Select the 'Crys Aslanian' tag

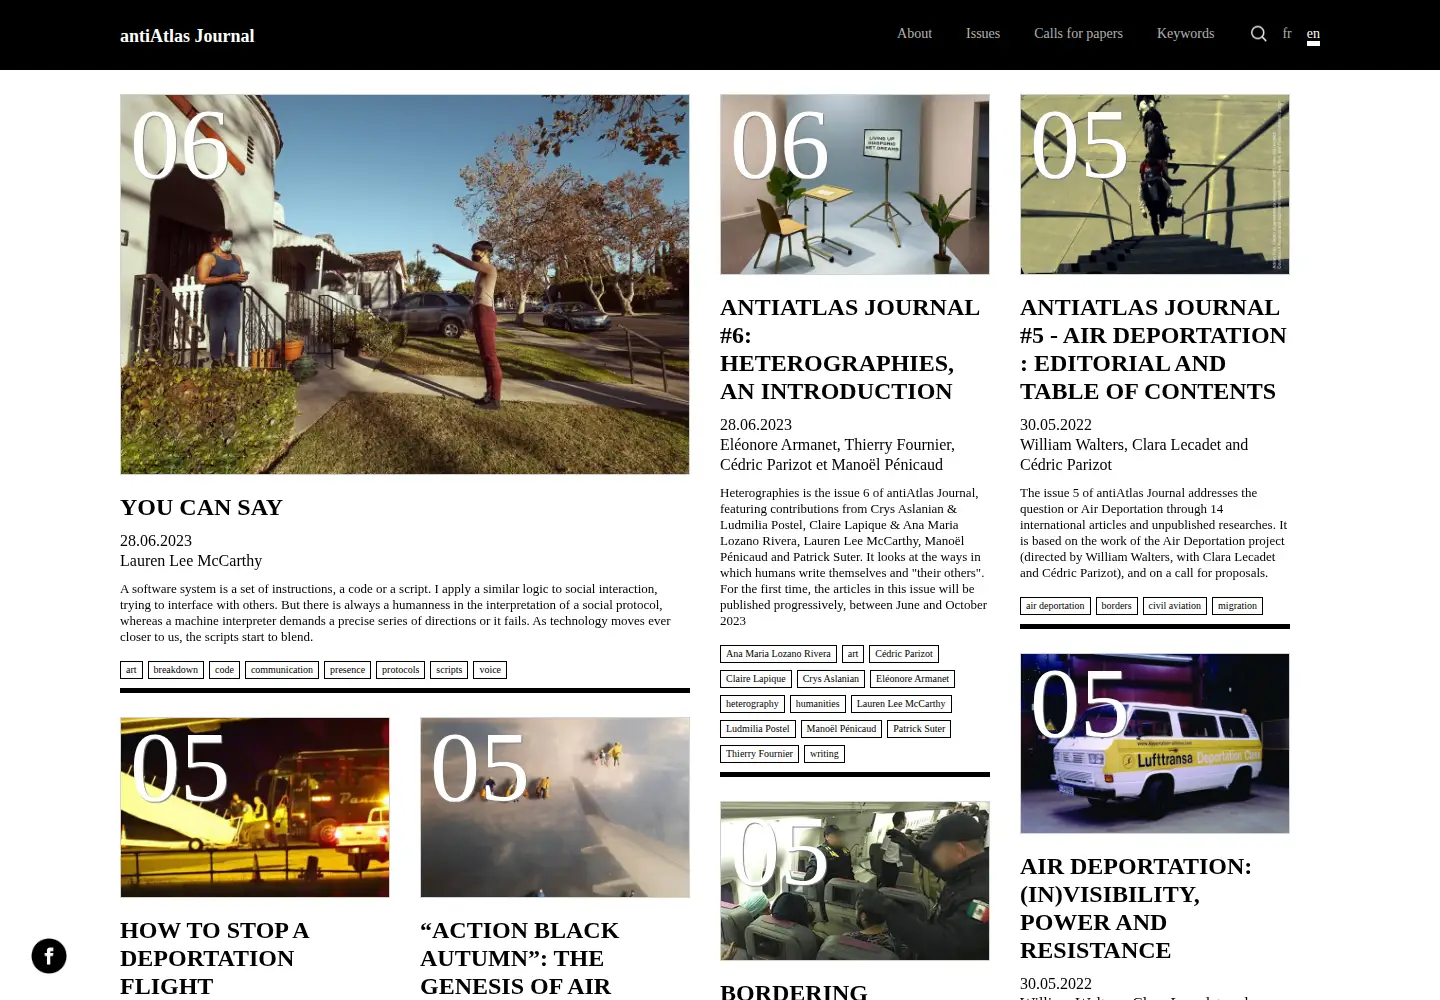click(831, 679)
